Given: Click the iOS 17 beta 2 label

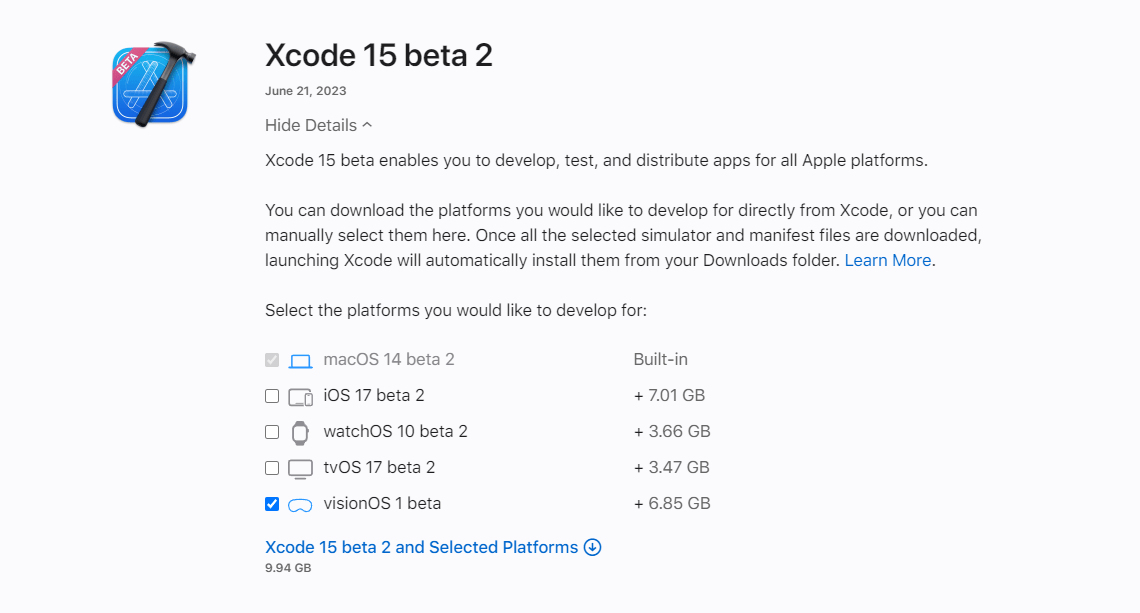Looking at the screenshot, I should pos(374,395).
